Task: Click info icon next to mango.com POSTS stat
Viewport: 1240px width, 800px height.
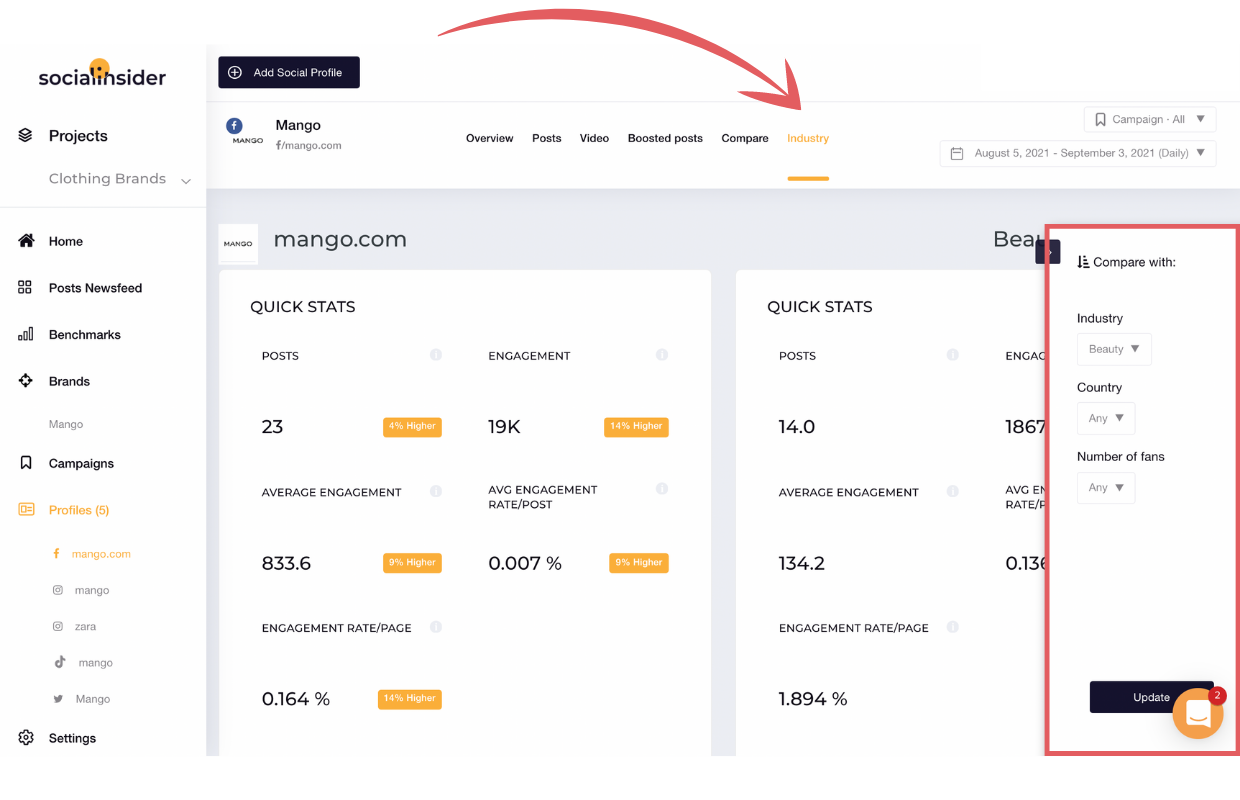Action: (x=436, y=355)
